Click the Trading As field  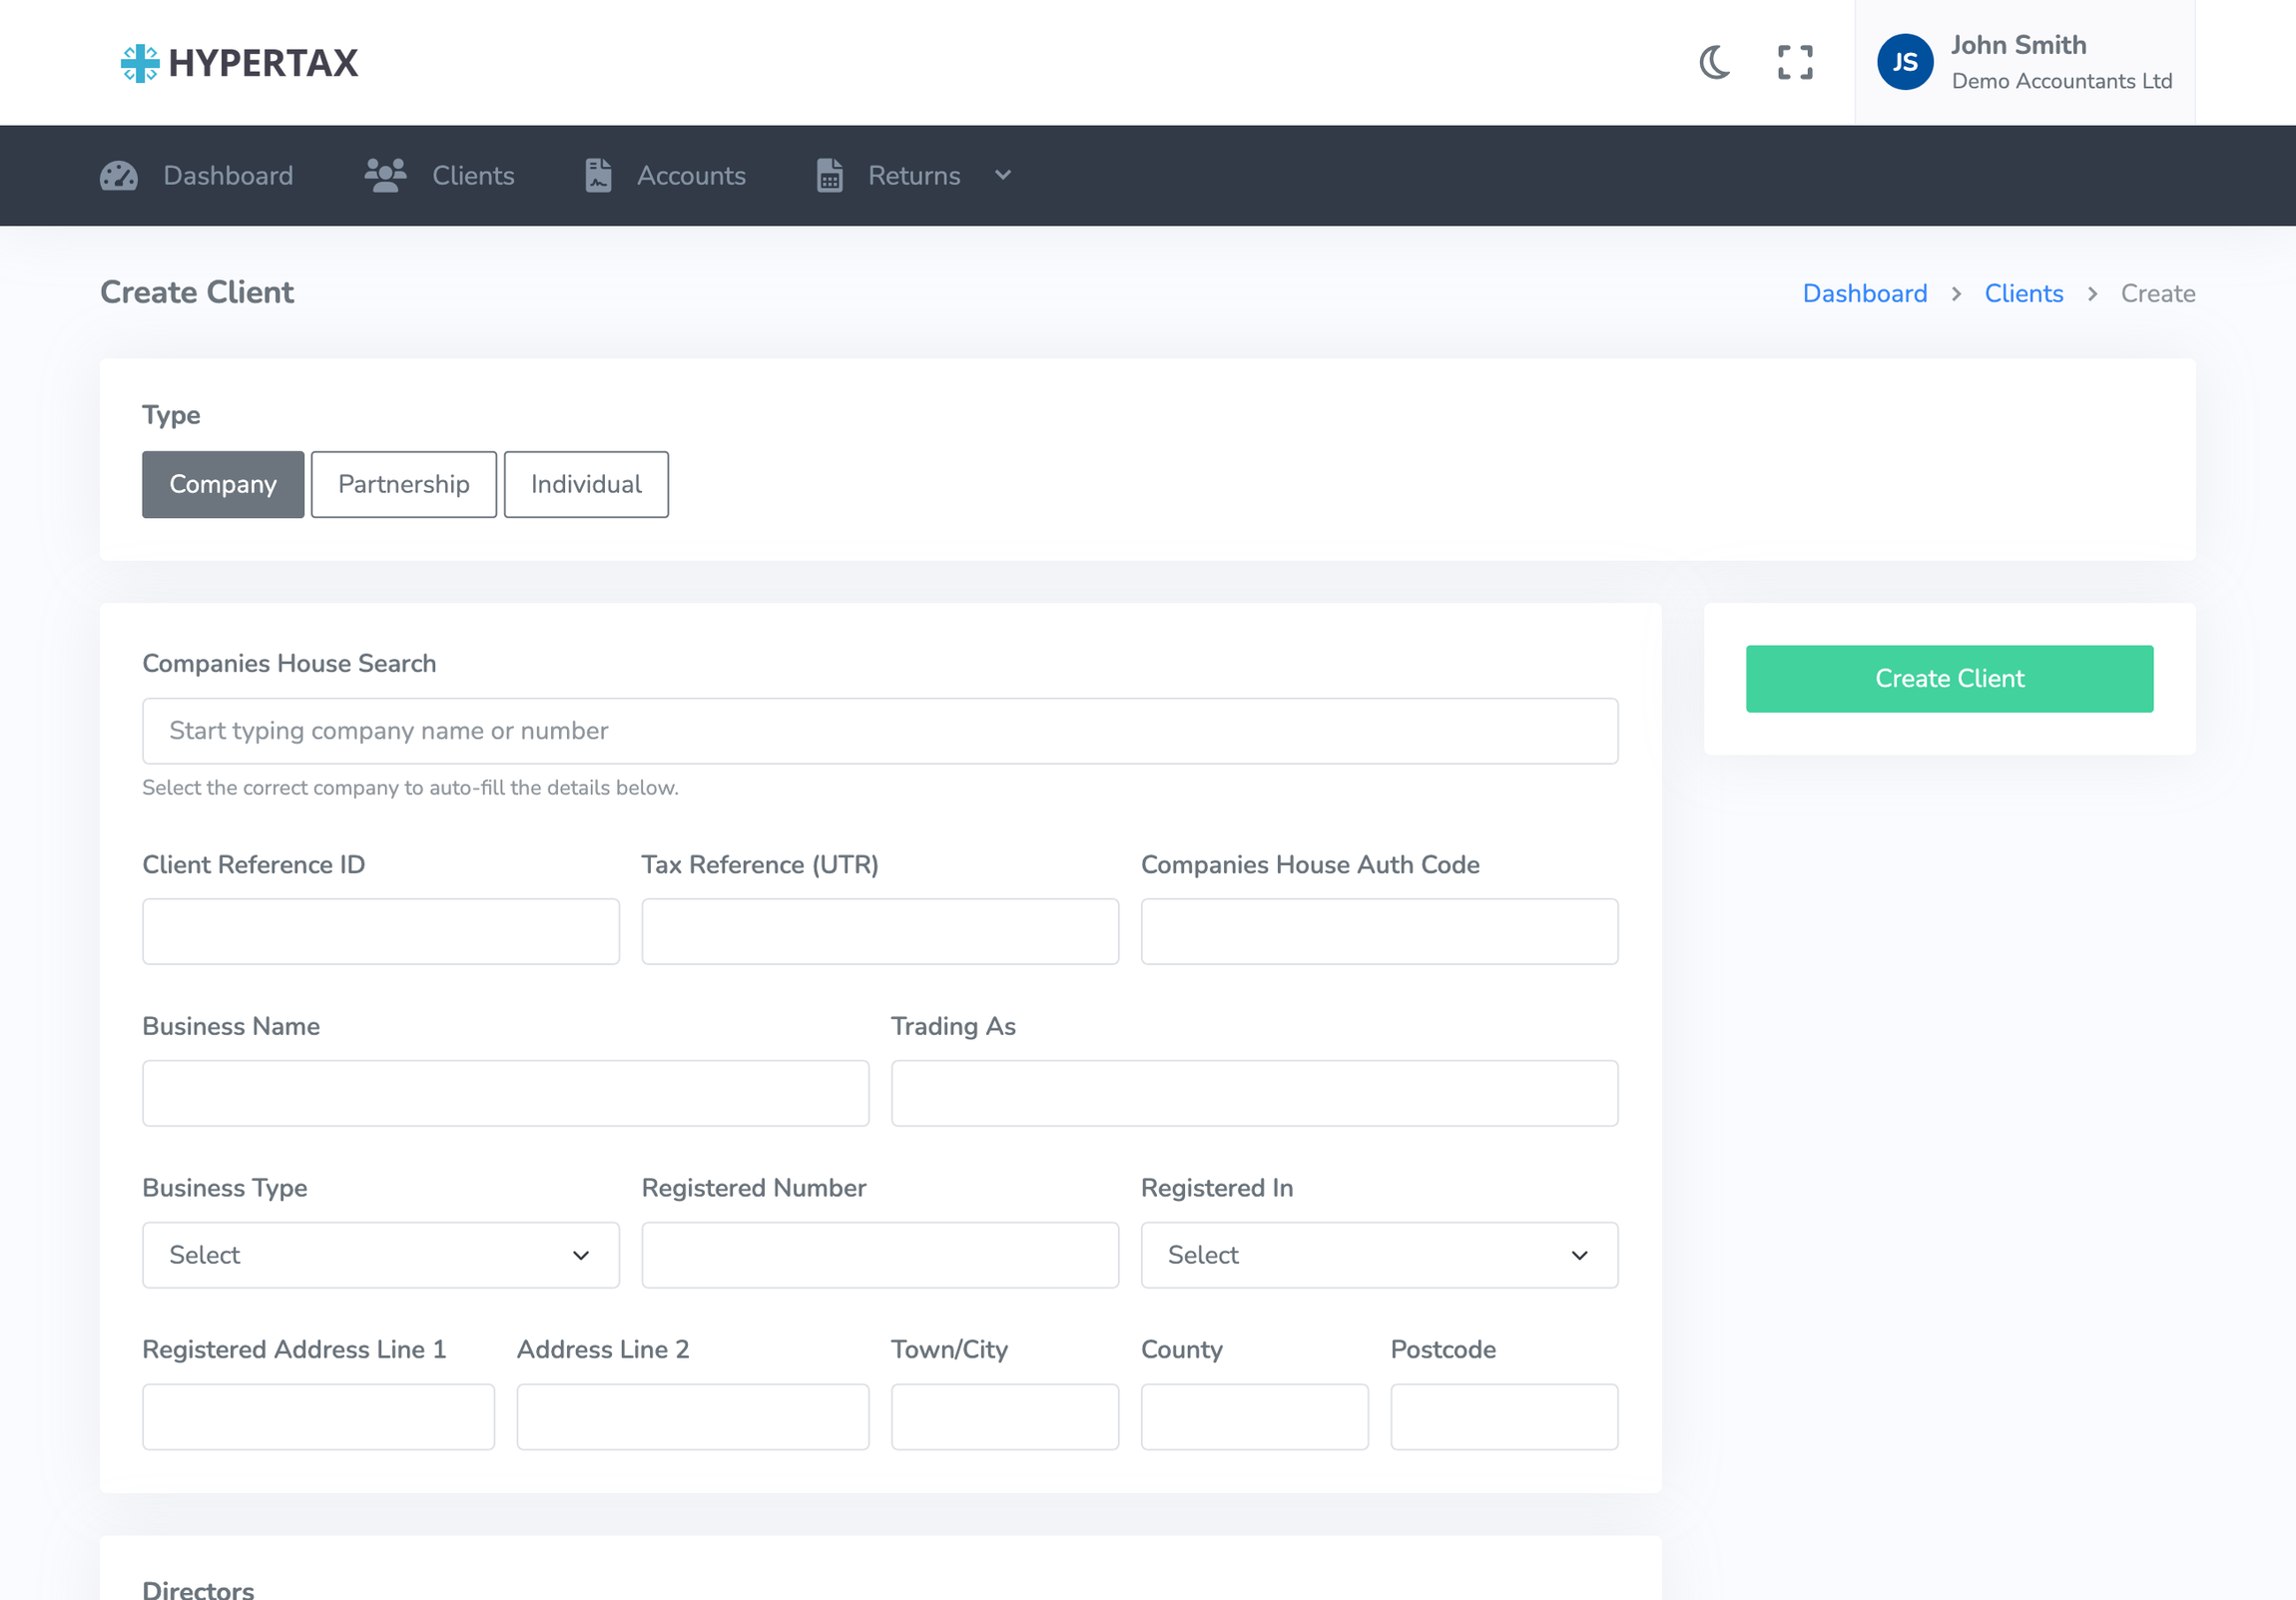tap(1255, 1093)
